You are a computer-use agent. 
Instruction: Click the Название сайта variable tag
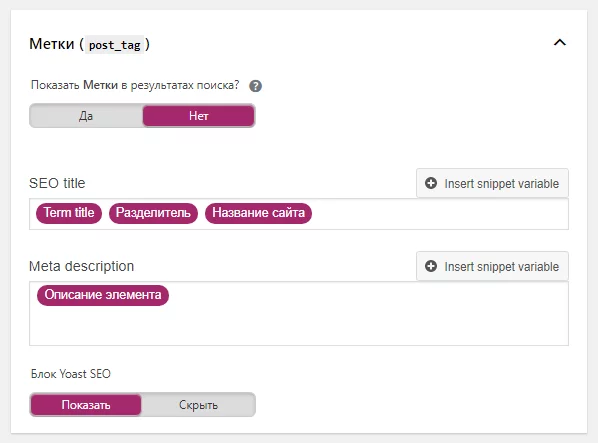(259, 213)
